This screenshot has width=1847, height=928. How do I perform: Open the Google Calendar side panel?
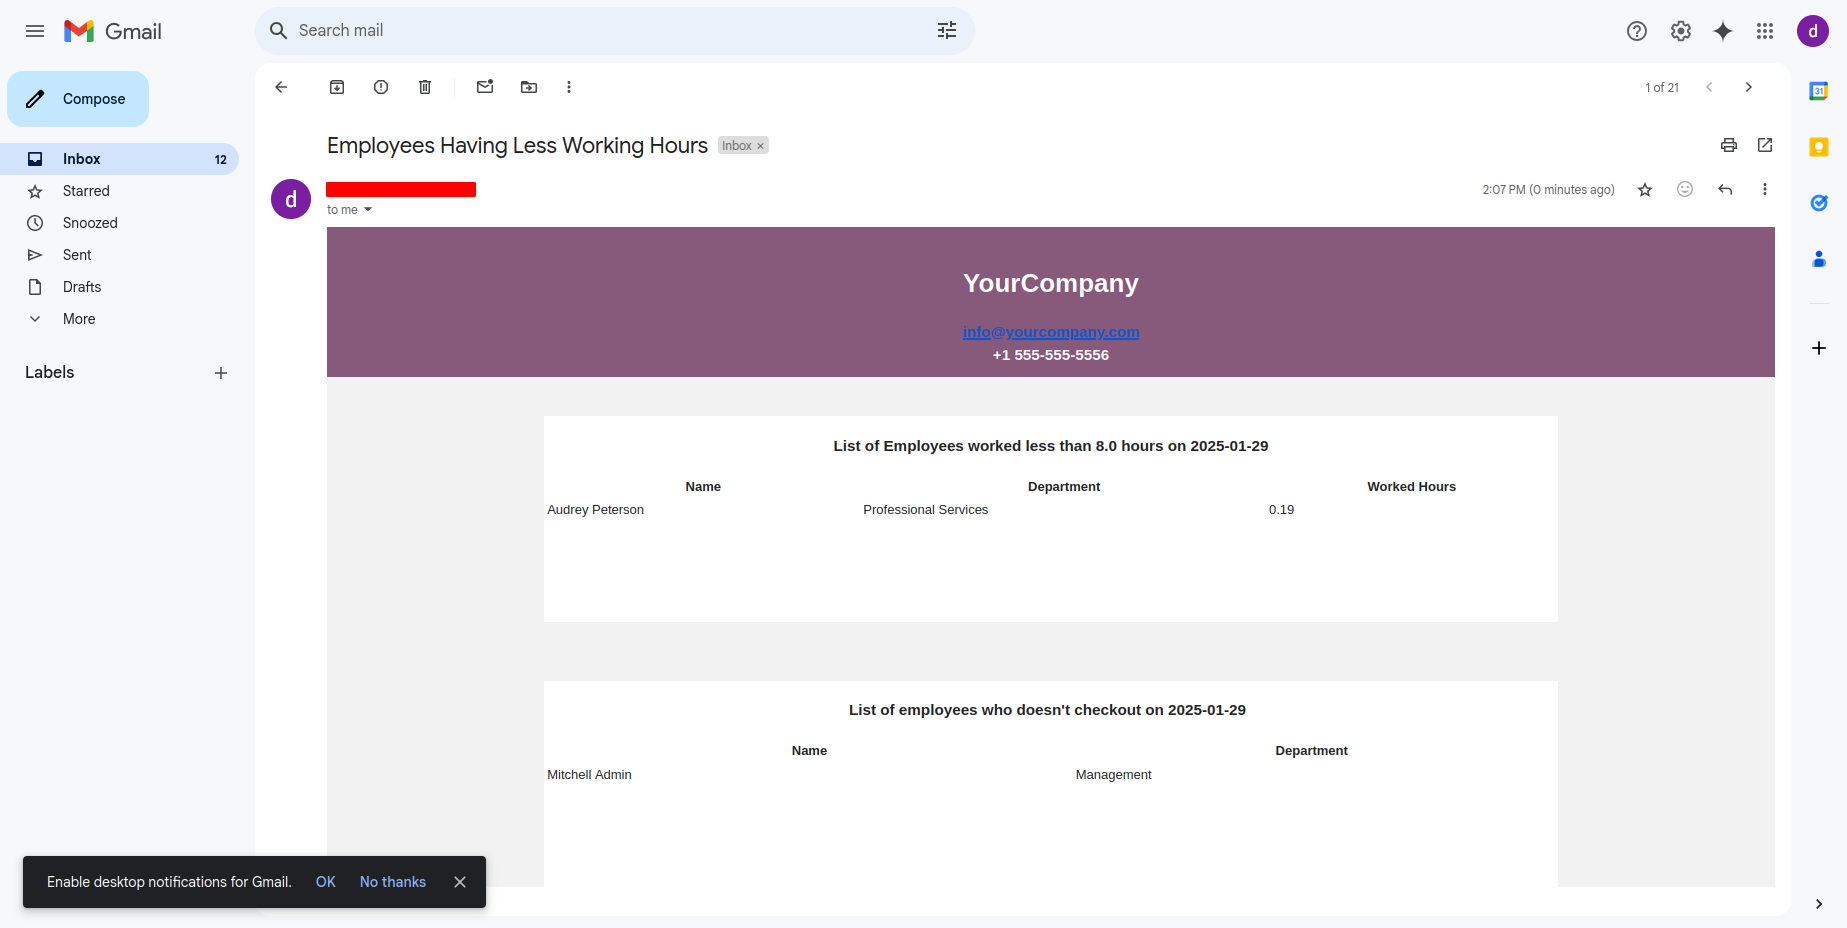[x=1819, y=91]
